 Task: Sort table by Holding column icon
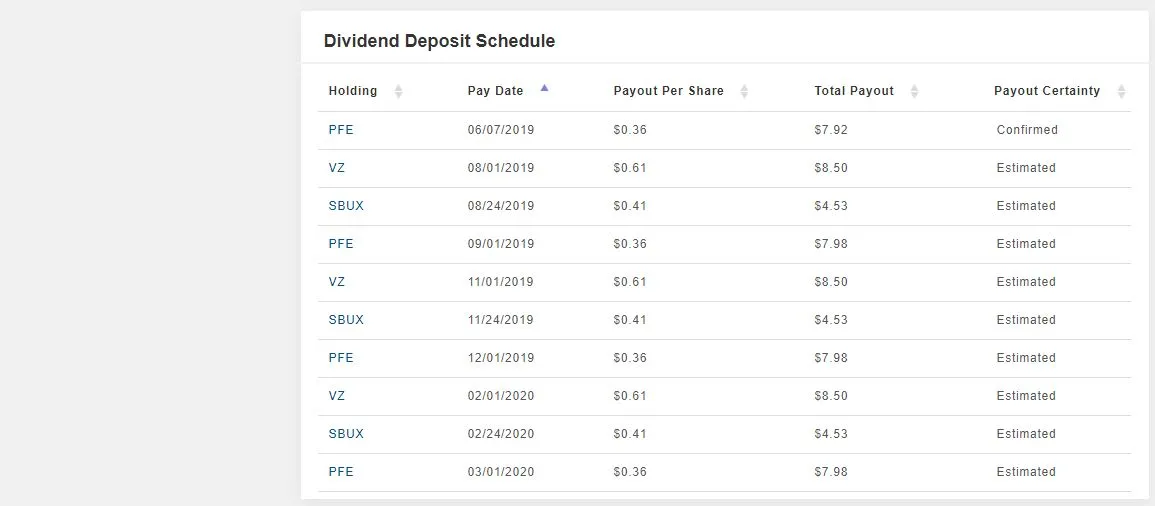[399, 91]
